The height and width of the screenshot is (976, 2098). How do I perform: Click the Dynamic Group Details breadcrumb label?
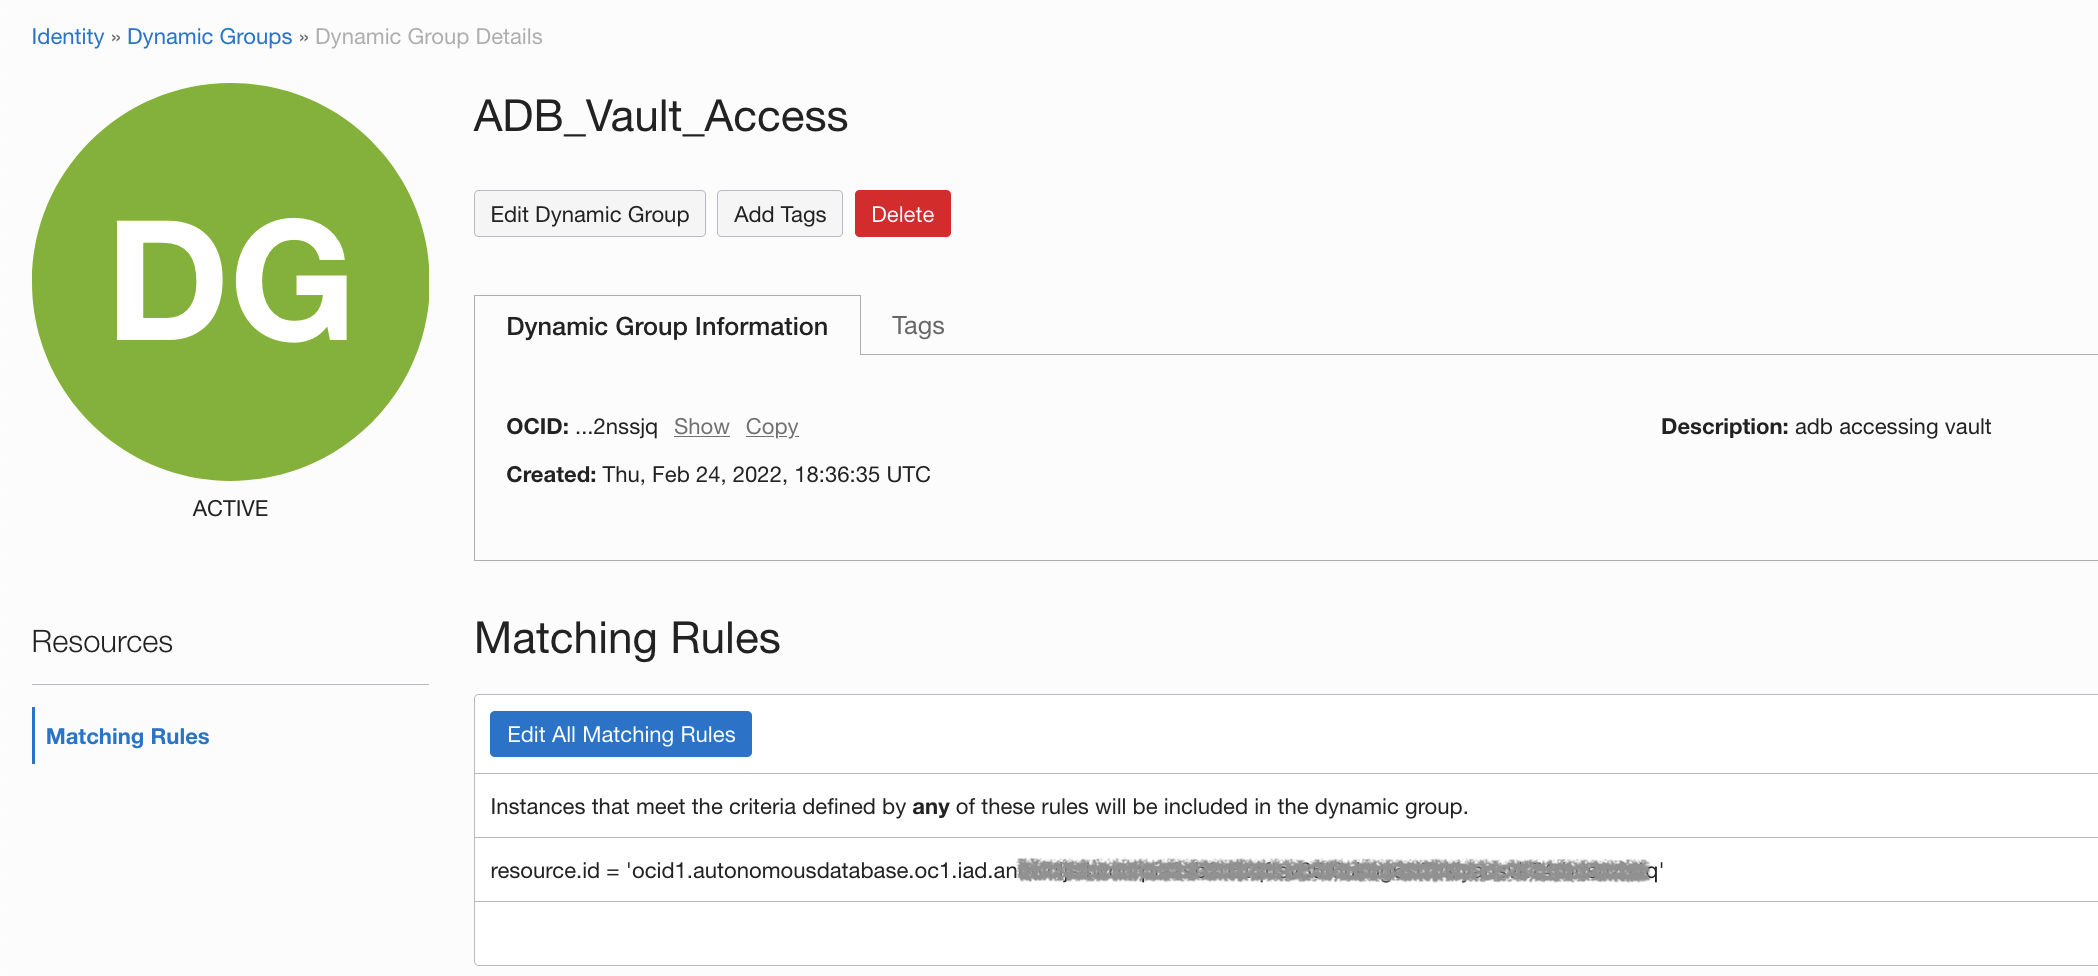(x=428, y=36)
